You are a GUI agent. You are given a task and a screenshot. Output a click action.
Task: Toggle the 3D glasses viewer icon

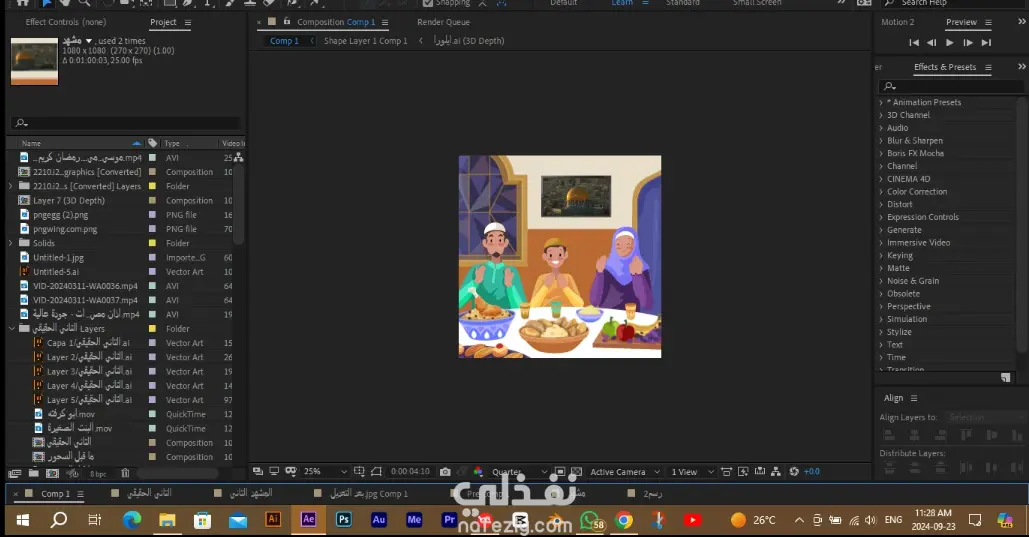click(x=291, y=471)
